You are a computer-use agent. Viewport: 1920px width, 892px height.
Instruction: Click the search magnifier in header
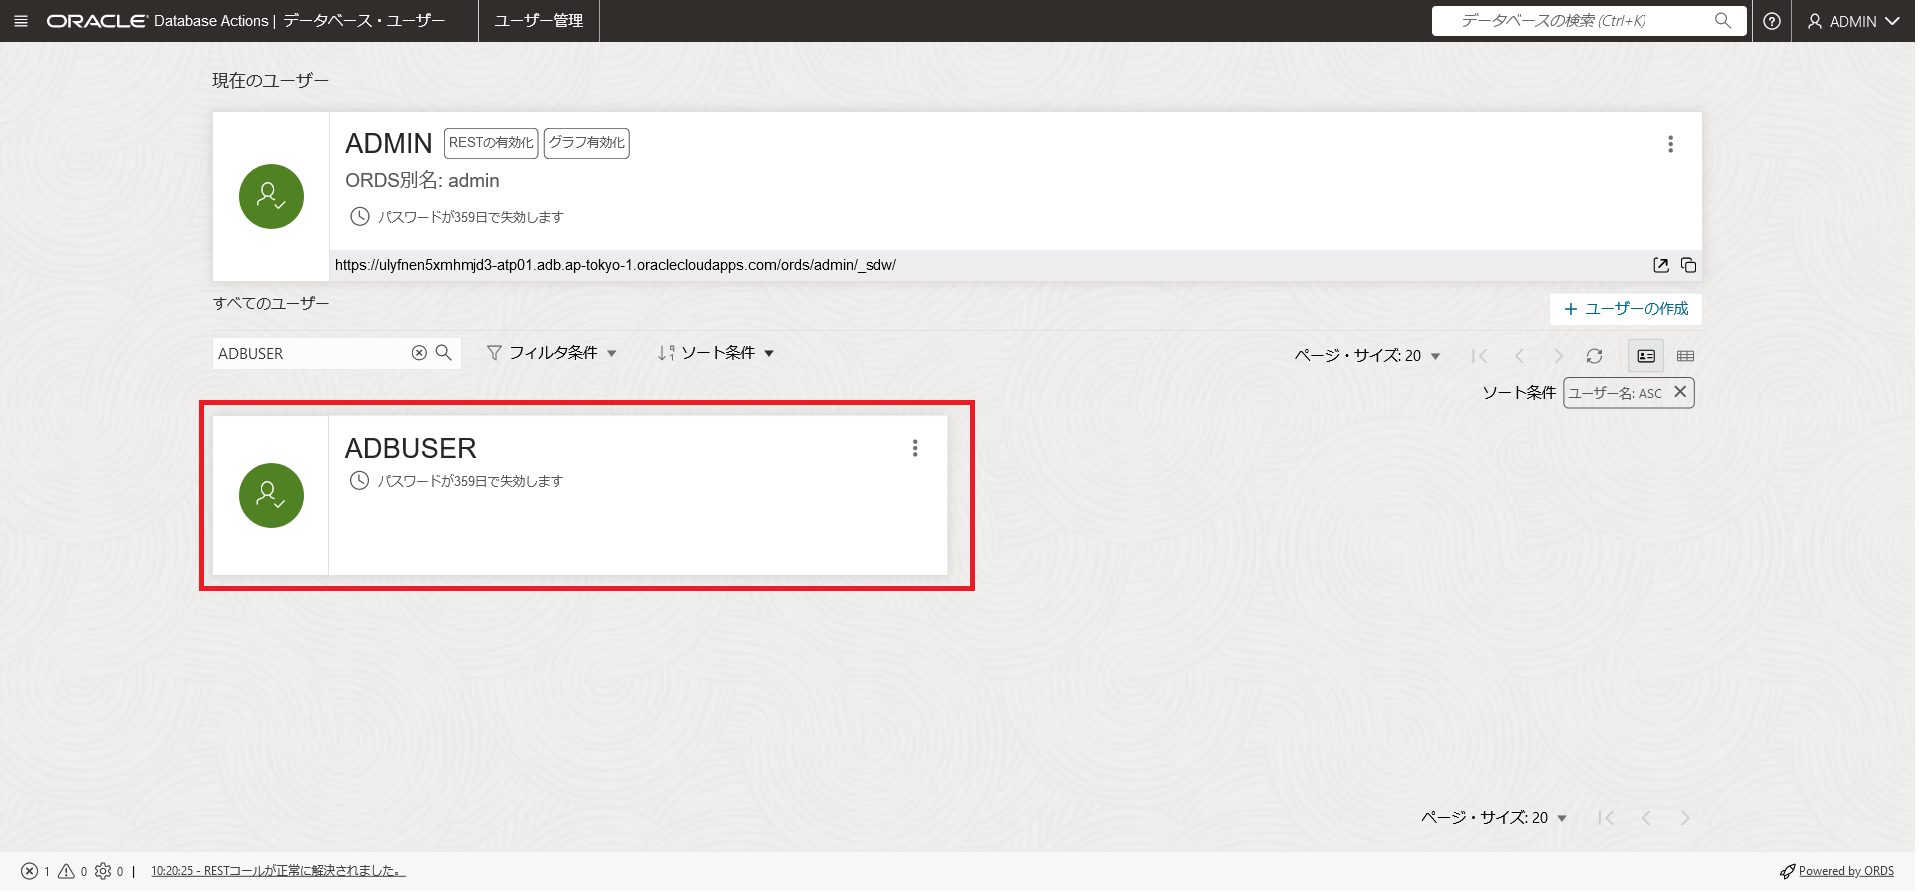click(1723, 21)
